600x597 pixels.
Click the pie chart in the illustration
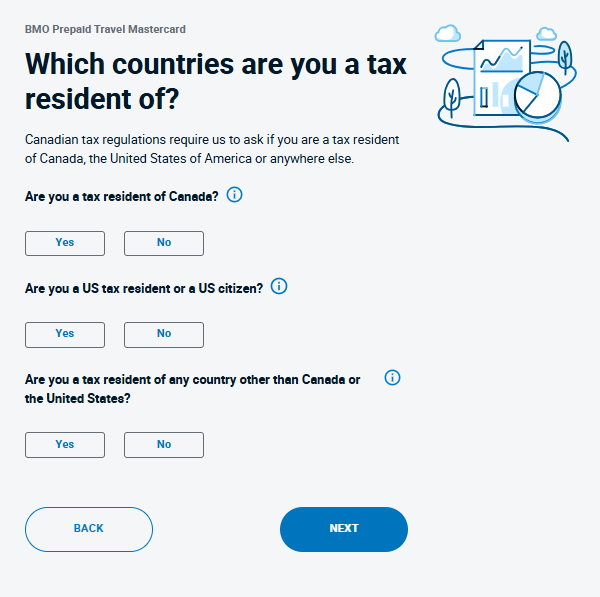click(537, 96)
